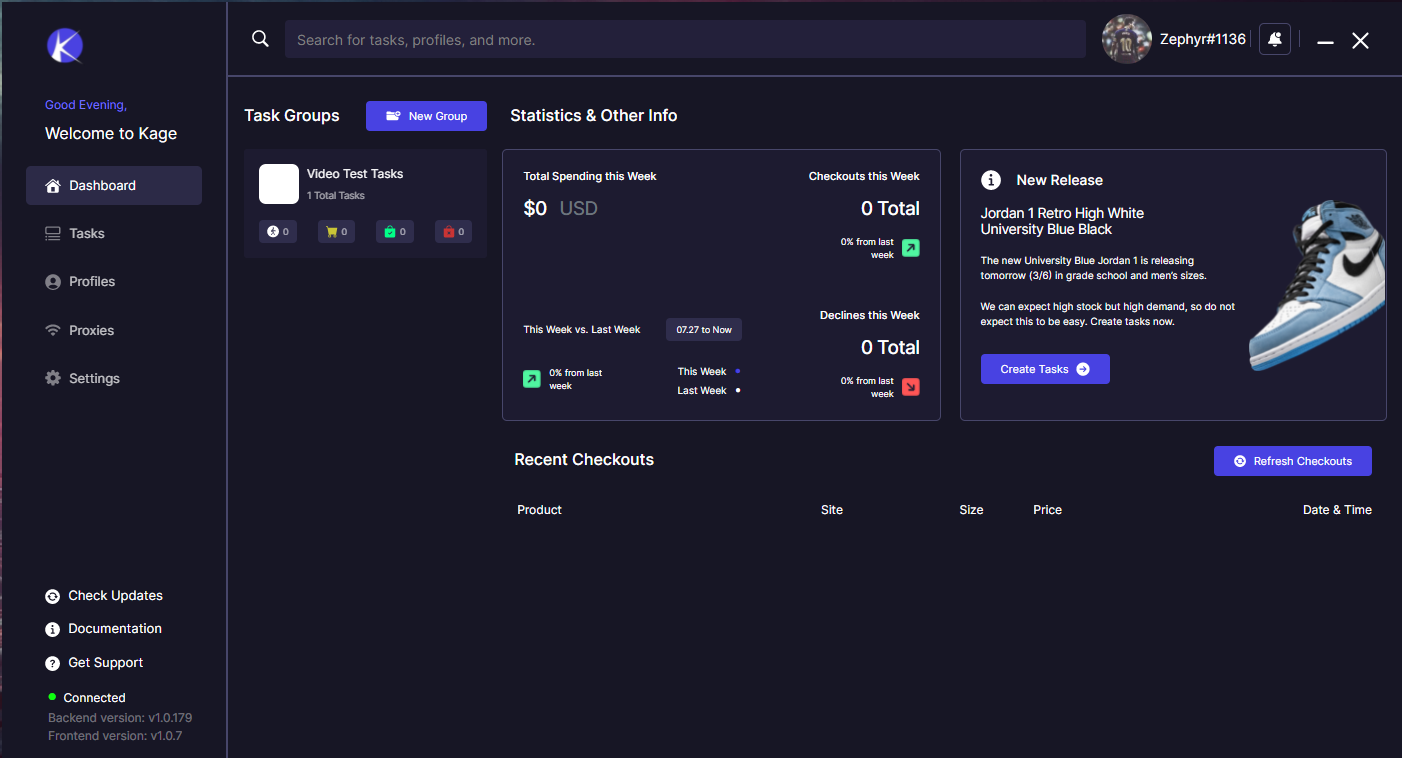Open the 07.27 to Now date range
The width and height of the screenshot is (1402, 758).
[704, 330]
